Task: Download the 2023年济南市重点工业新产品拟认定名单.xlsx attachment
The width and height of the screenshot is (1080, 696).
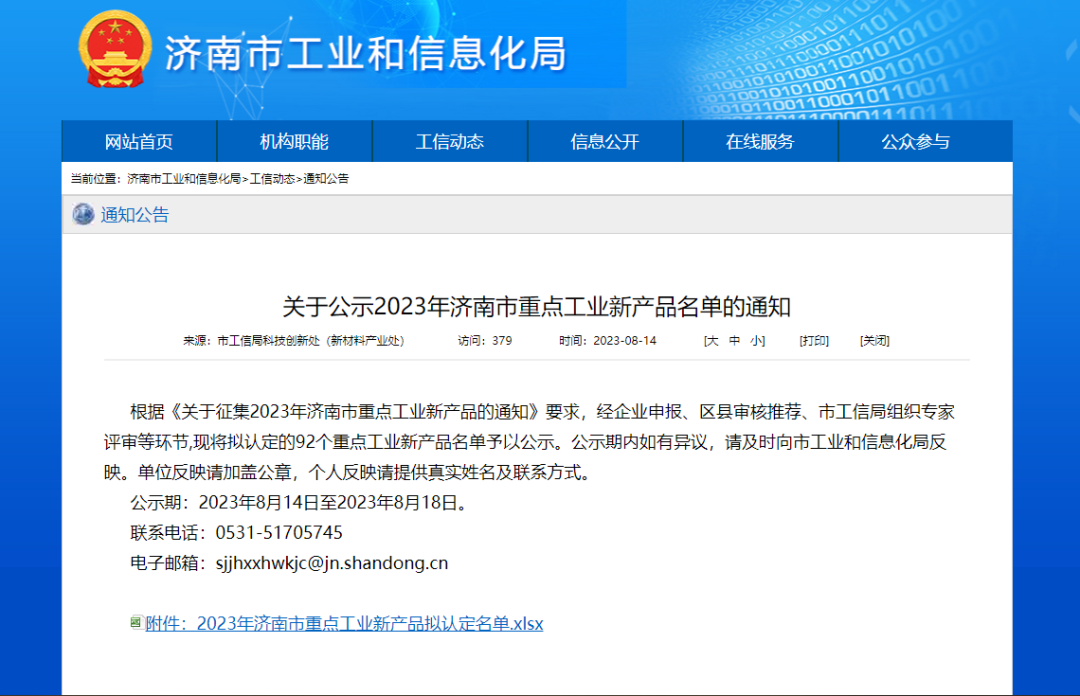Action: [344, 624]
